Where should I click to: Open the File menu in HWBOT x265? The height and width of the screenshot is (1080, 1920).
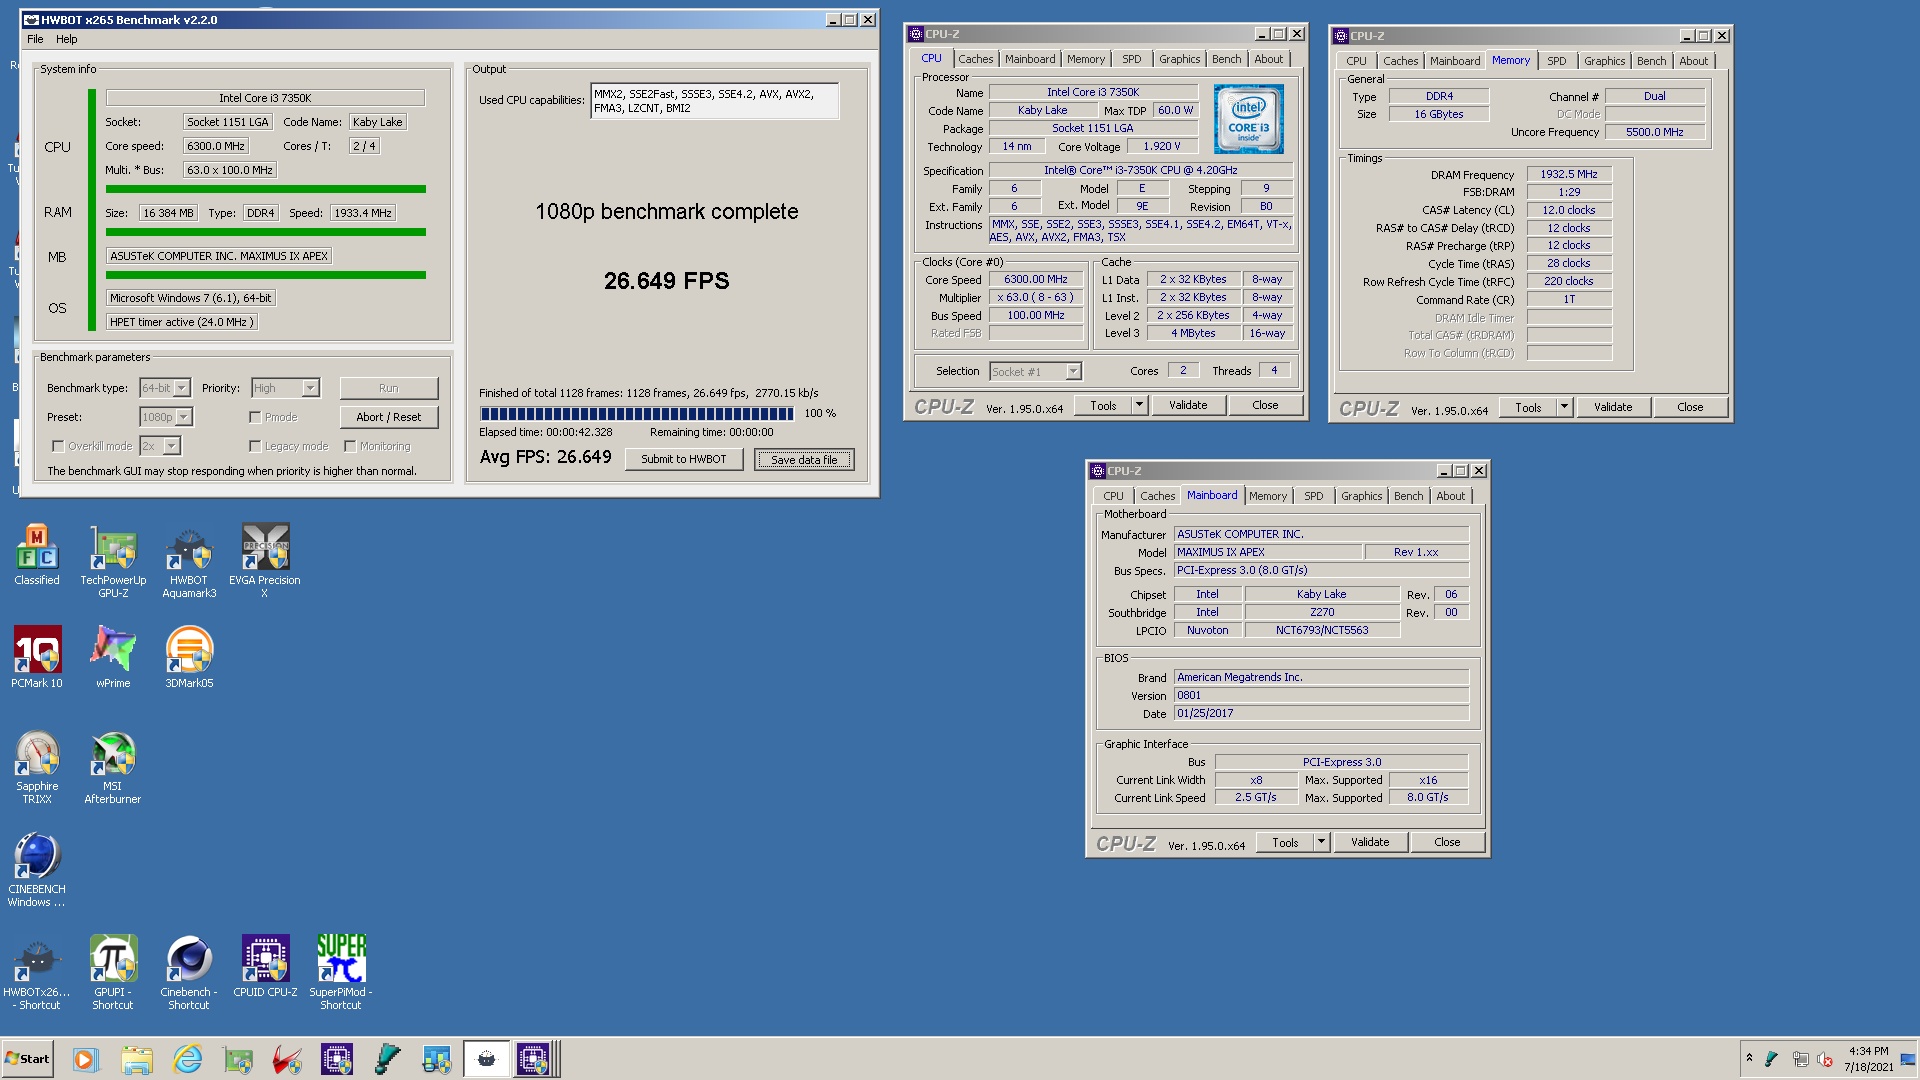click(35, 39)
